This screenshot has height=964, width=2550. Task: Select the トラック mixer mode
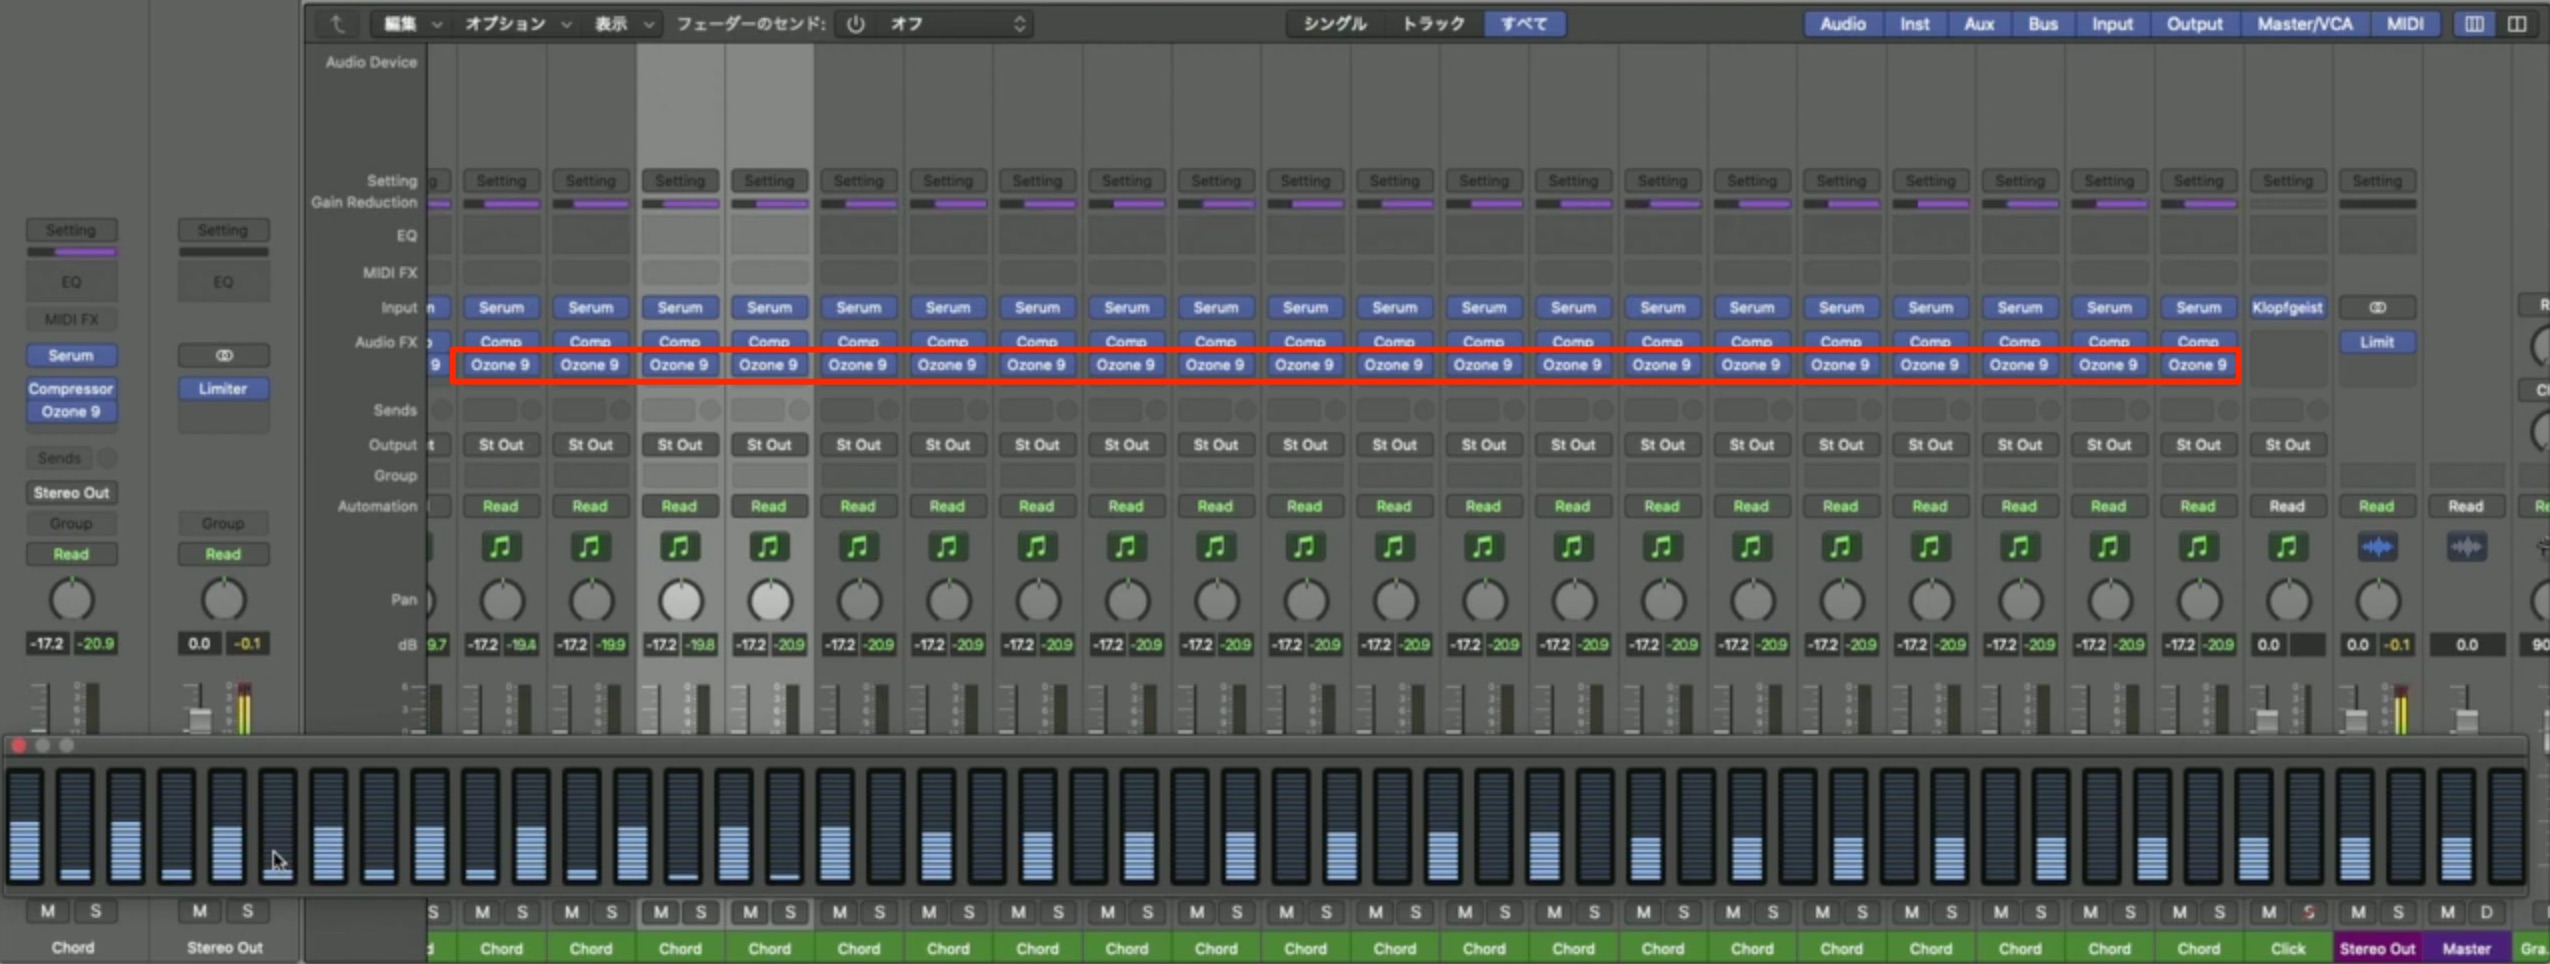(x=1433, y=24)
